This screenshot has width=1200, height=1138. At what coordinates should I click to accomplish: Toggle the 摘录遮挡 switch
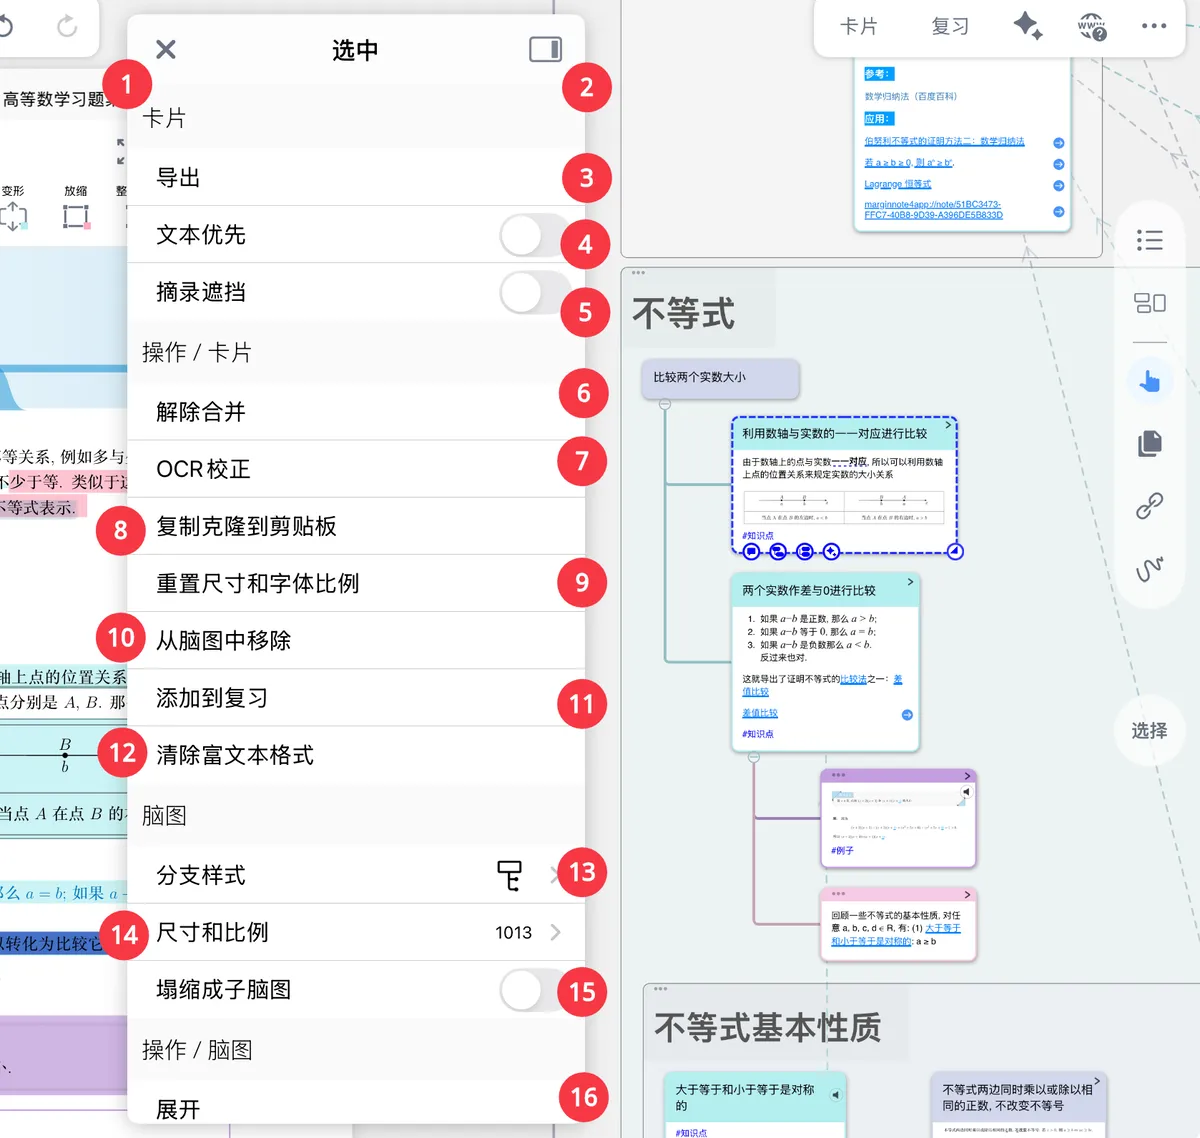pyautogui.click(x=532, y=293)
